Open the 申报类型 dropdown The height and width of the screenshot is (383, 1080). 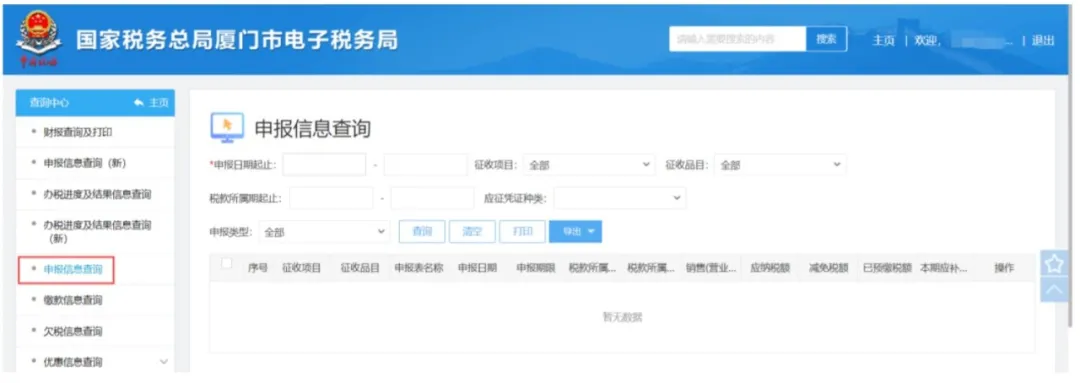tap(324, 232)
